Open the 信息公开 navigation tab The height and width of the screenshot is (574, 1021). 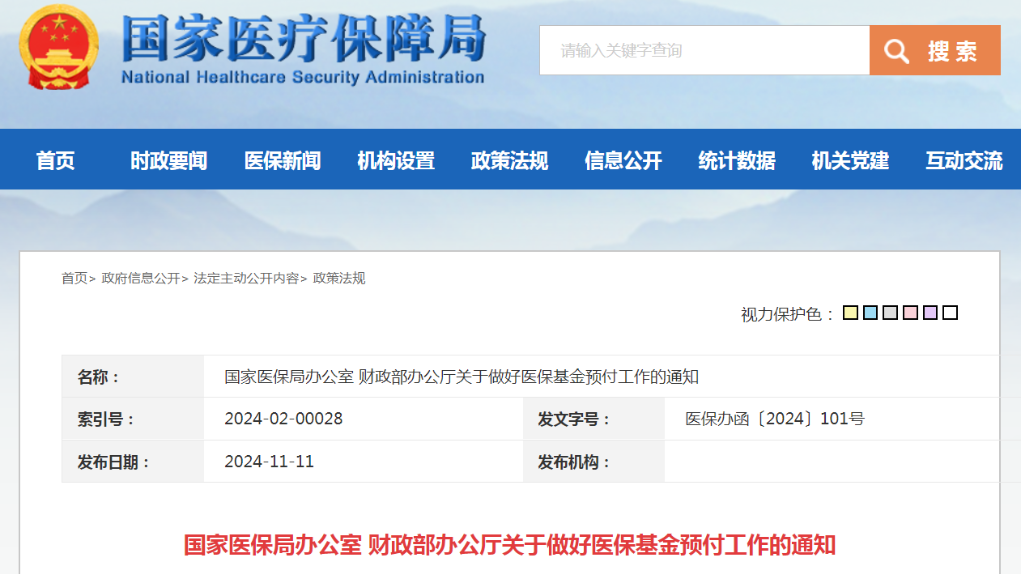click(623, 160)
